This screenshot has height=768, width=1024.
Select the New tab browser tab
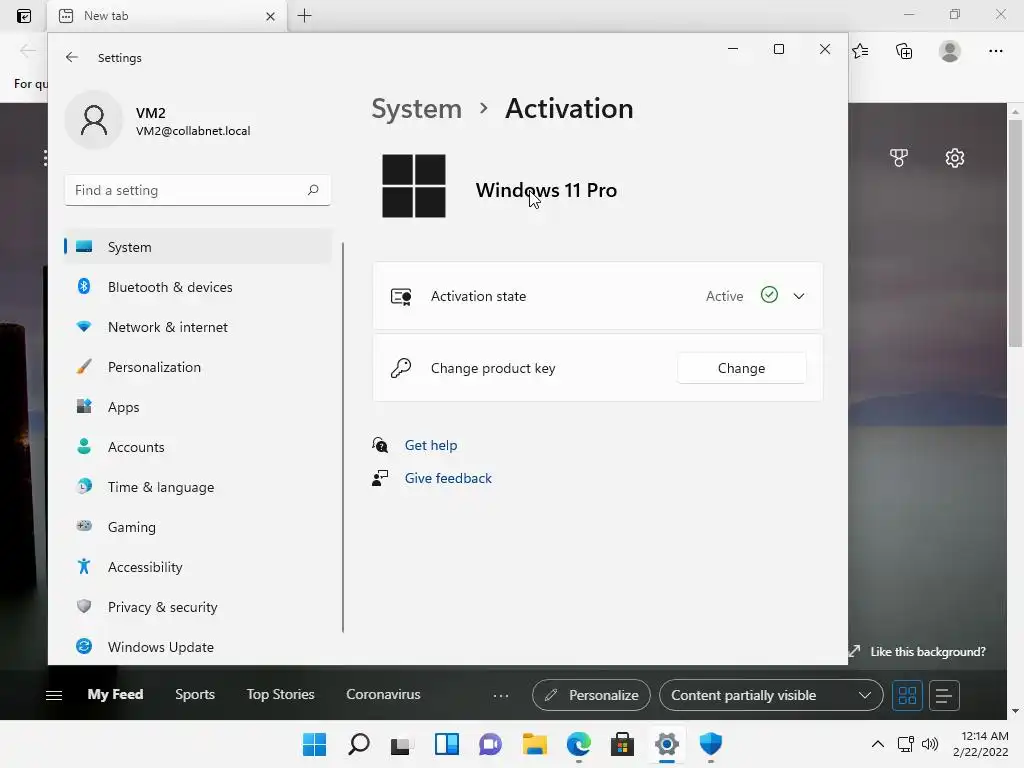(x=167, y=16)
